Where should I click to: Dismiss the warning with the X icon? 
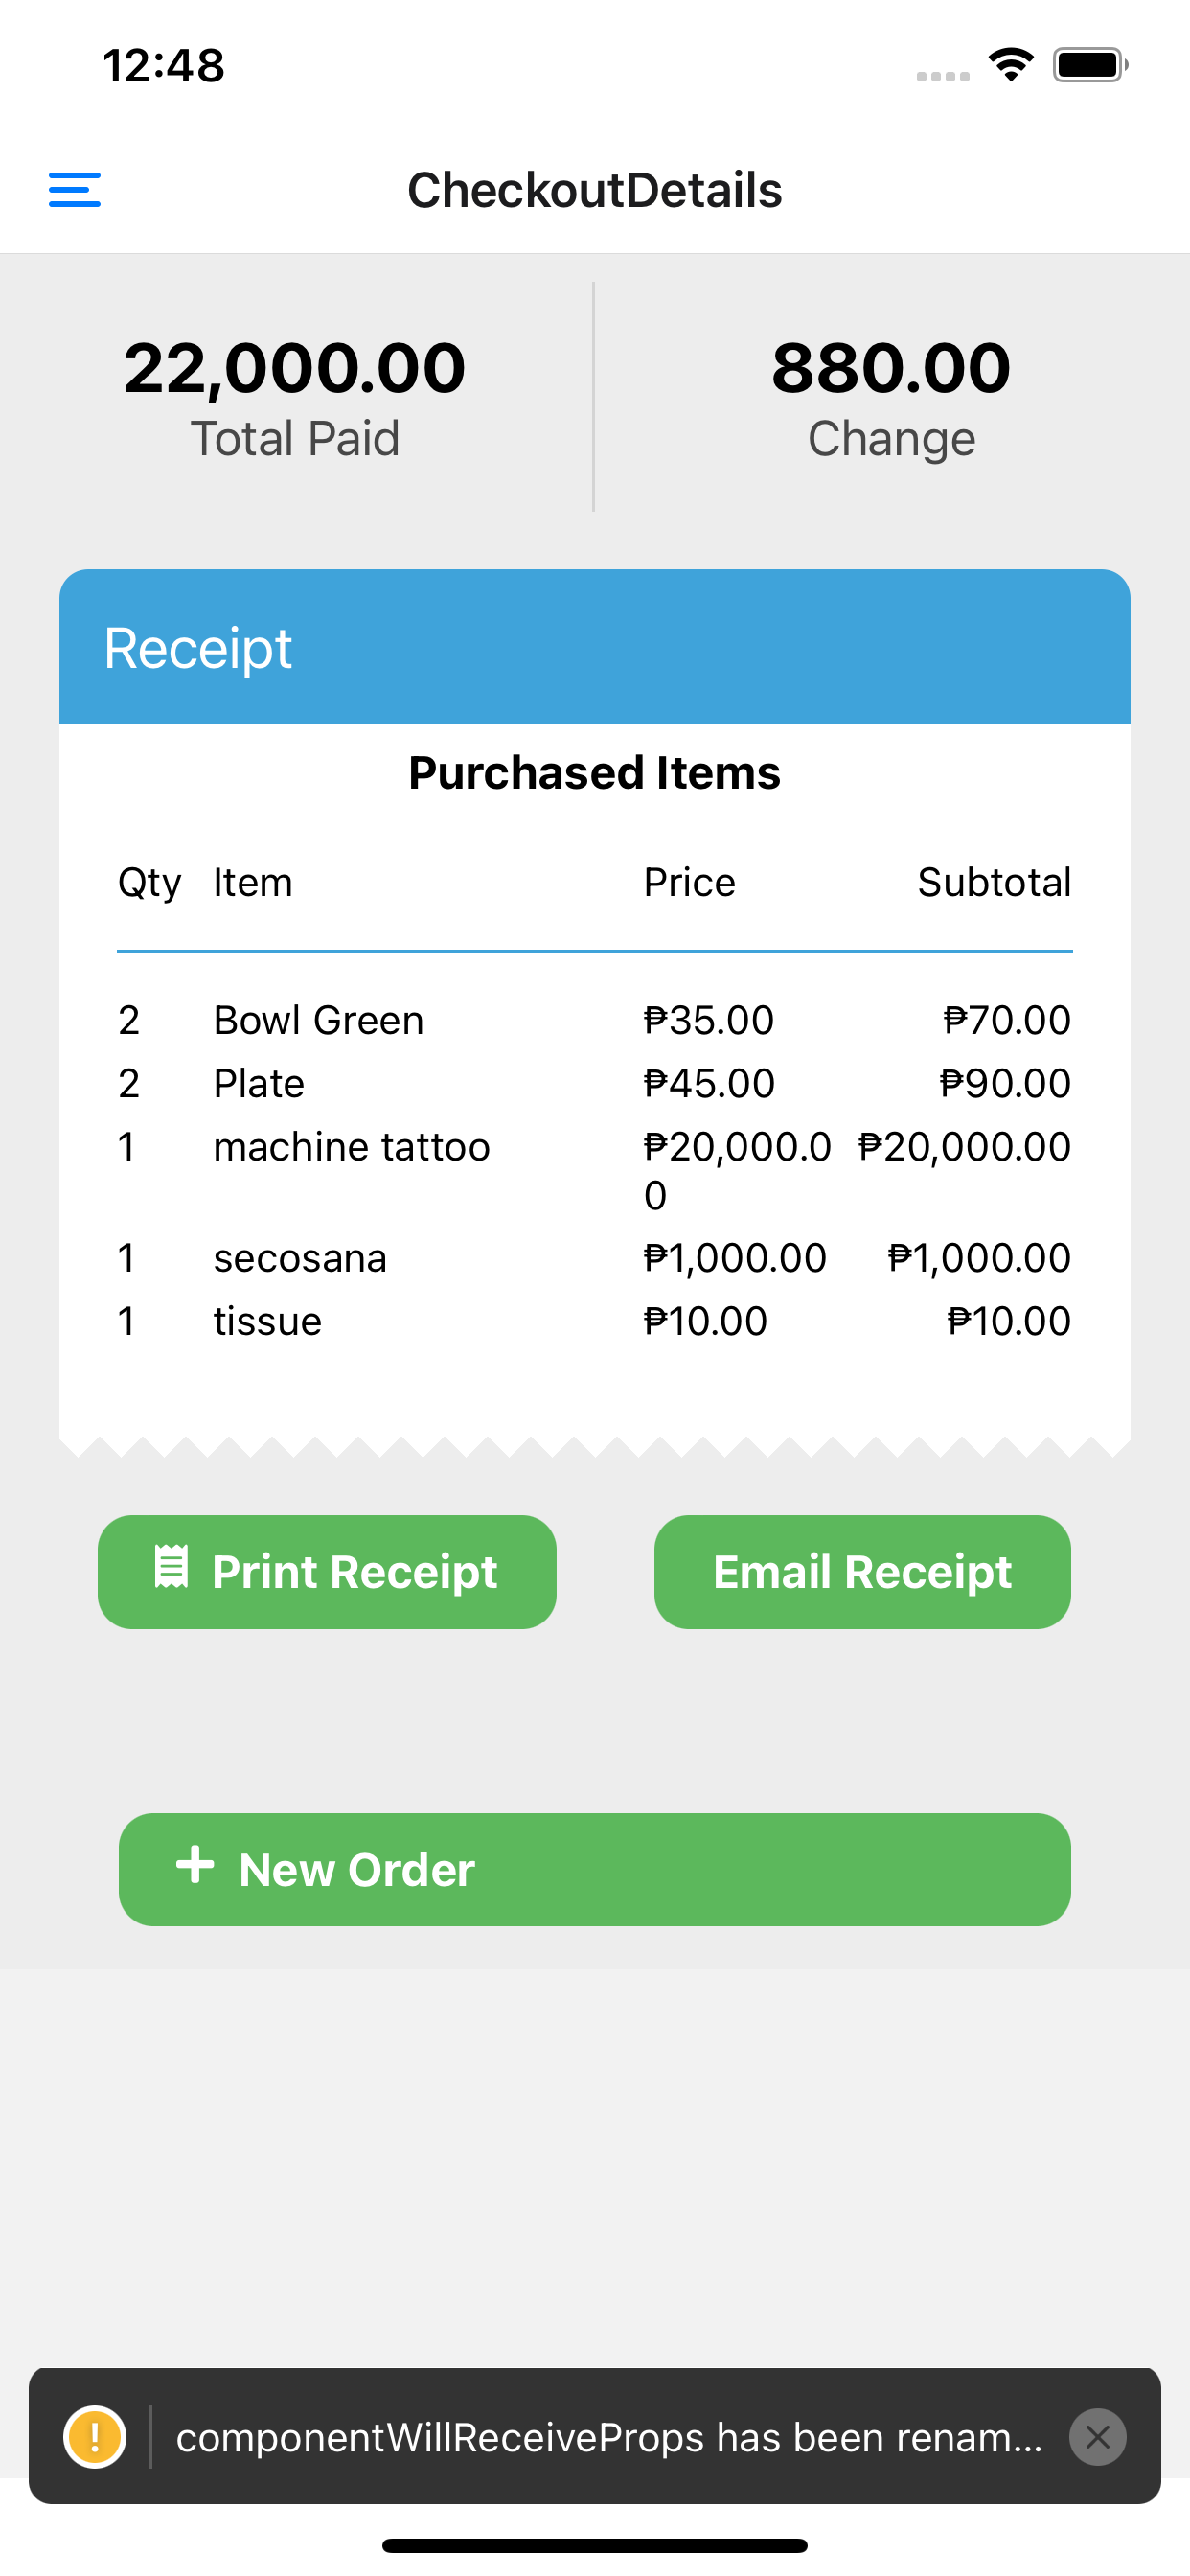(x=1097, y=2437)
